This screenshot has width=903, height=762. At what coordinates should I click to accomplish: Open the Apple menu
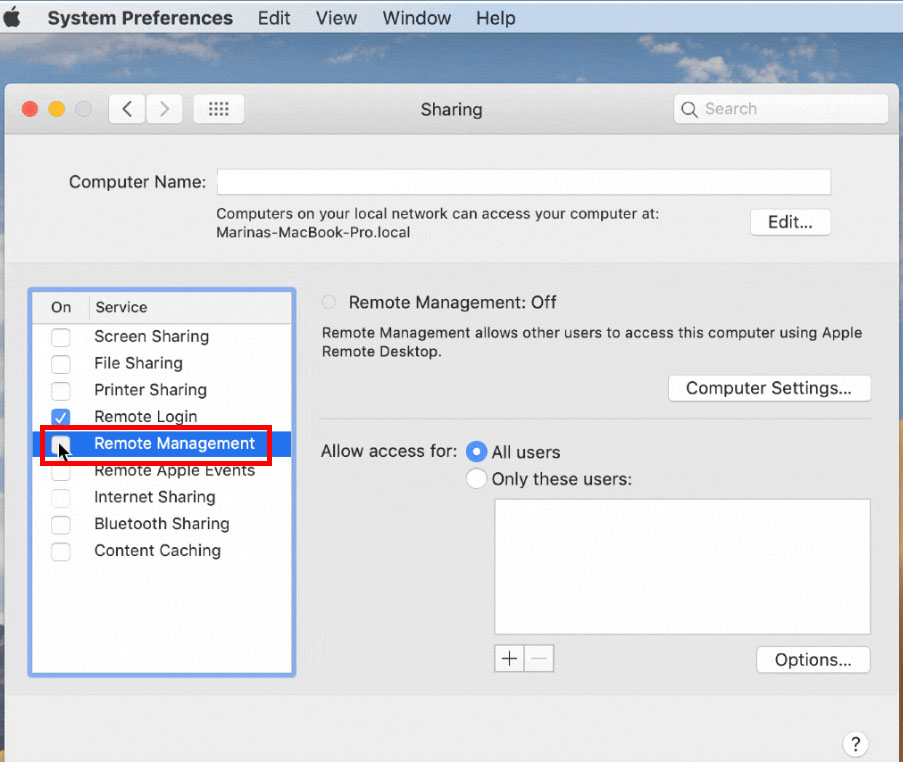[x=13, y=18]
